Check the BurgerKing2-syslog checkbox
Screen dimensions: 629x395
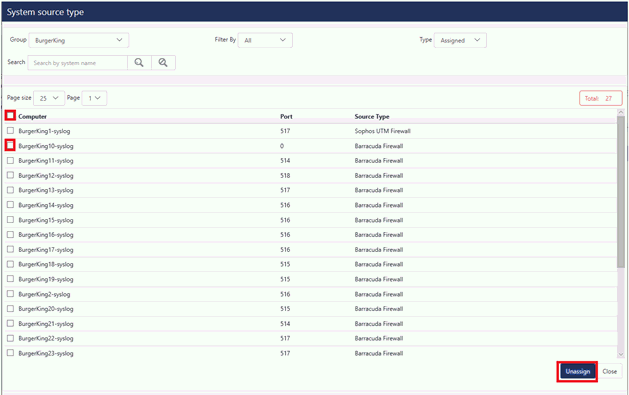(x=10, y=294)
